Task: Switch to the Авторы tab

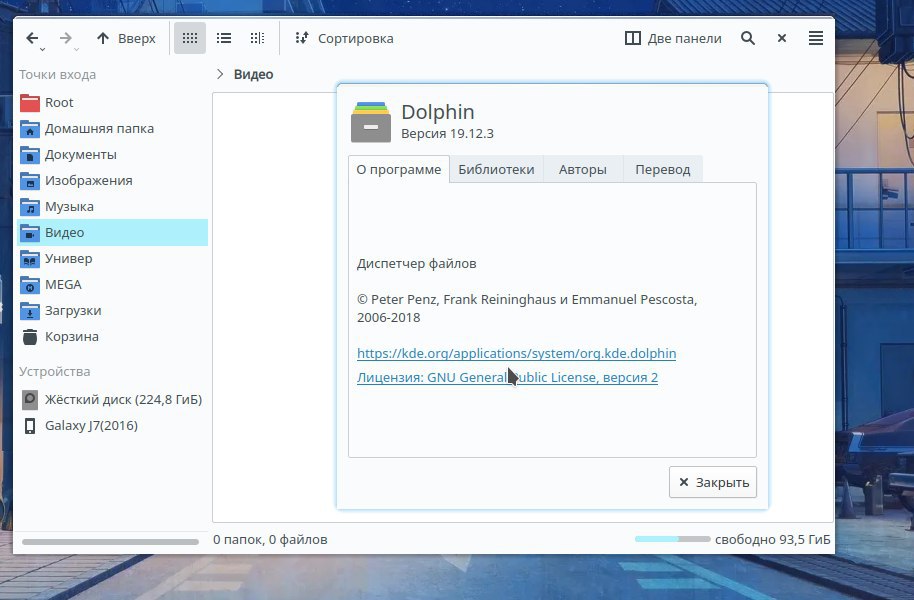Action: pyautogui.click(x=583, y=170)
